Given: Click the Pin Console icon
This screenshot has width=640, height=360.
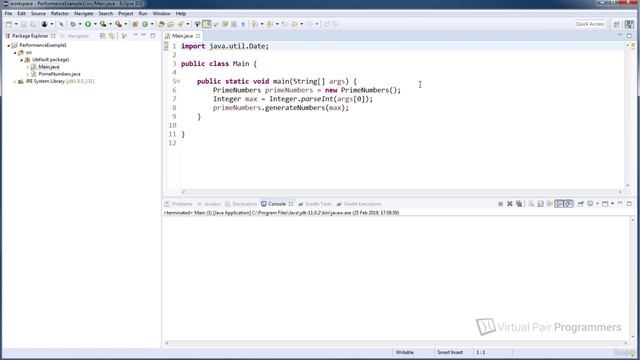Looking at the screenshot, I should tap(580, 204).
